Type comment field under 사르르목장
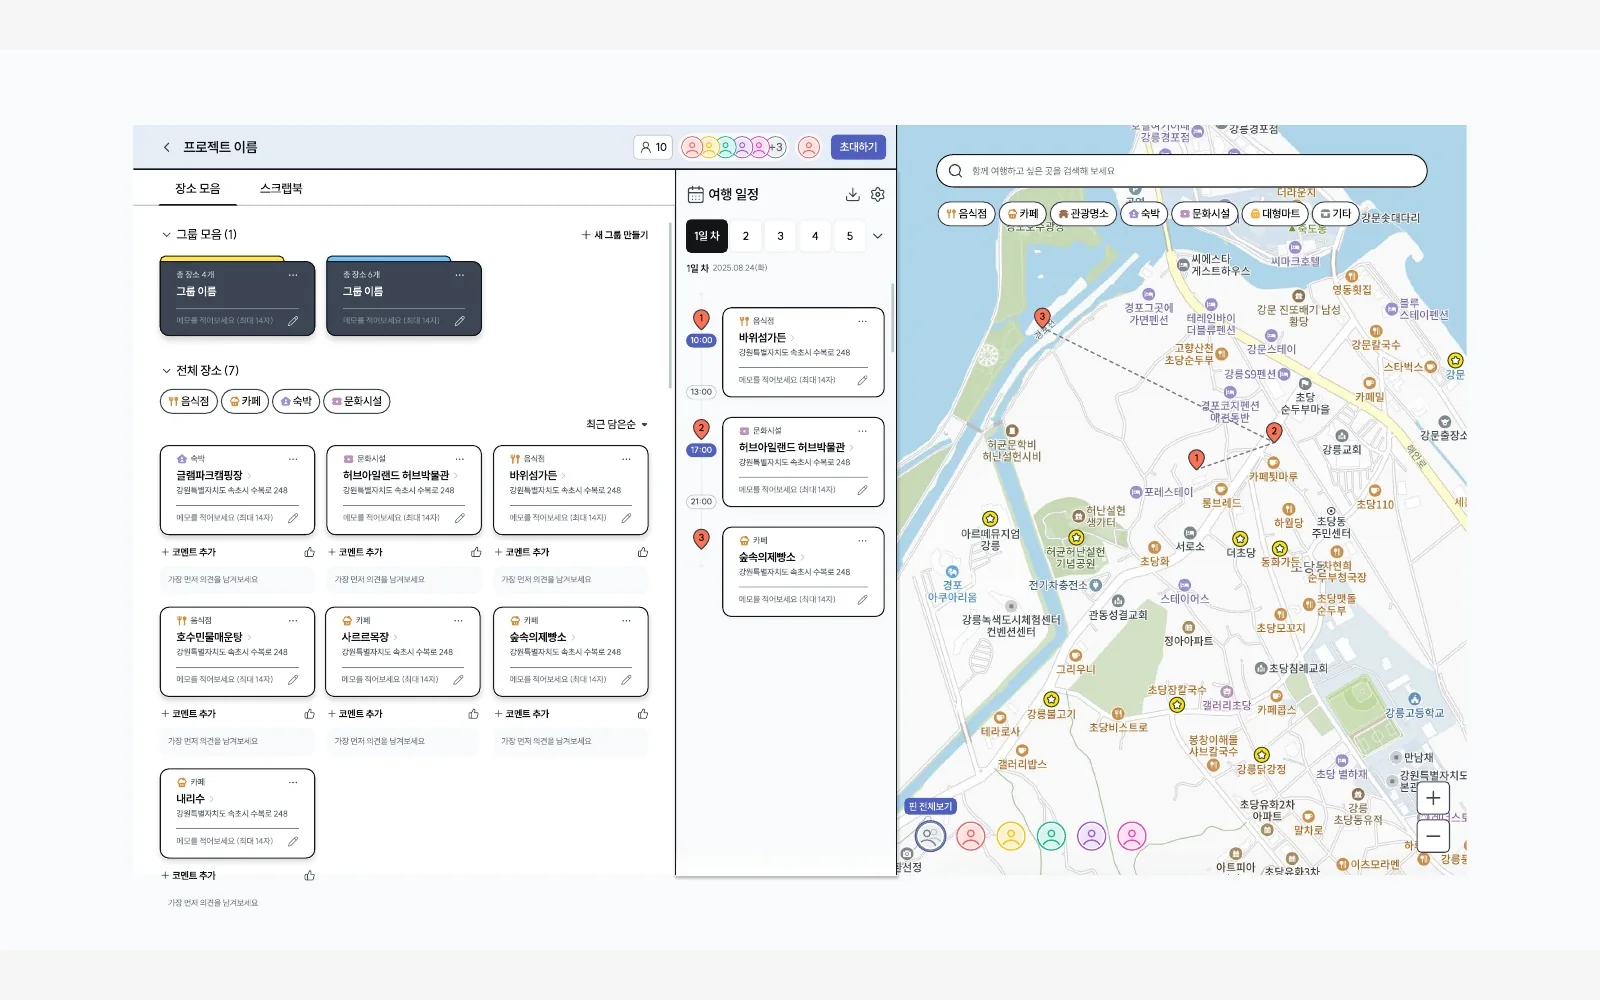The image size is (1600, 1000). click(x=404, y=741)
